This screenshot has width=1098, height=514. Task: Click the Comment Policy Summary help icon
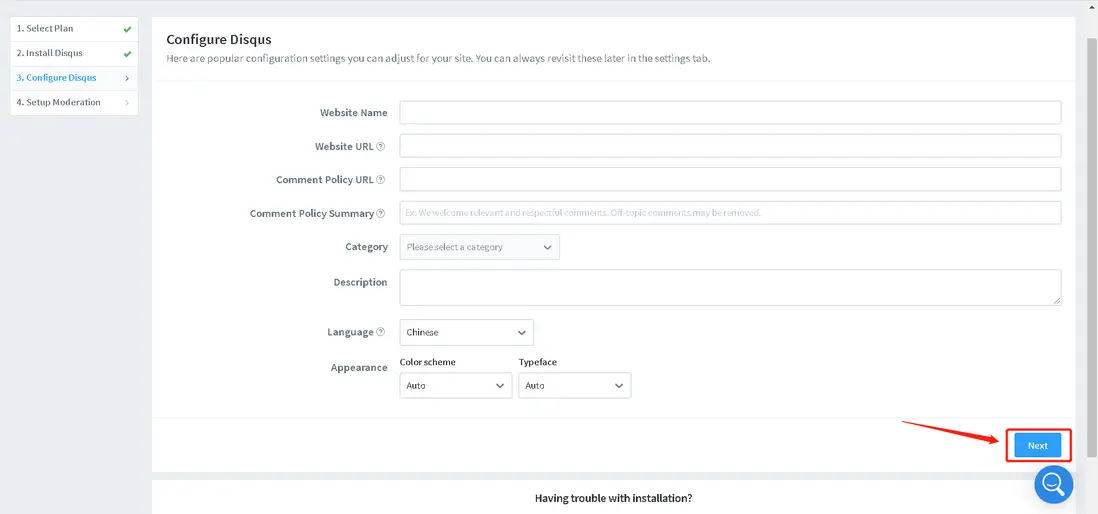click(380, 214)
